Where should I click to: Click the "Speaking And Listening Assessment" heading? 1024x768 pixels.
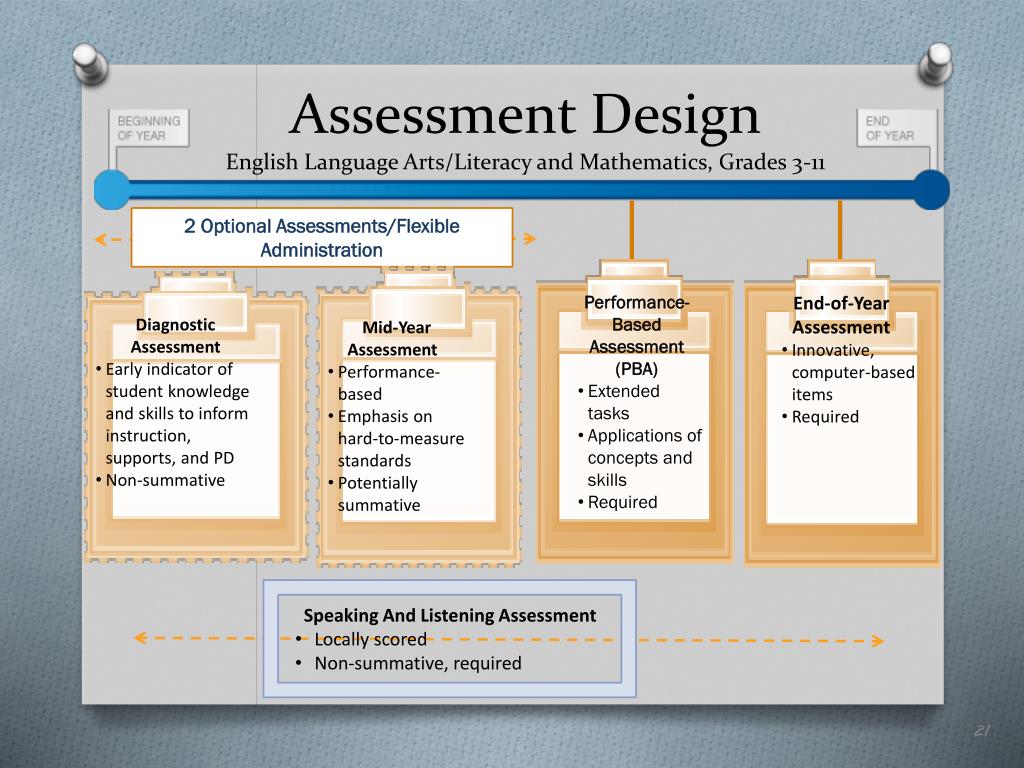click(x=450, y=615)
